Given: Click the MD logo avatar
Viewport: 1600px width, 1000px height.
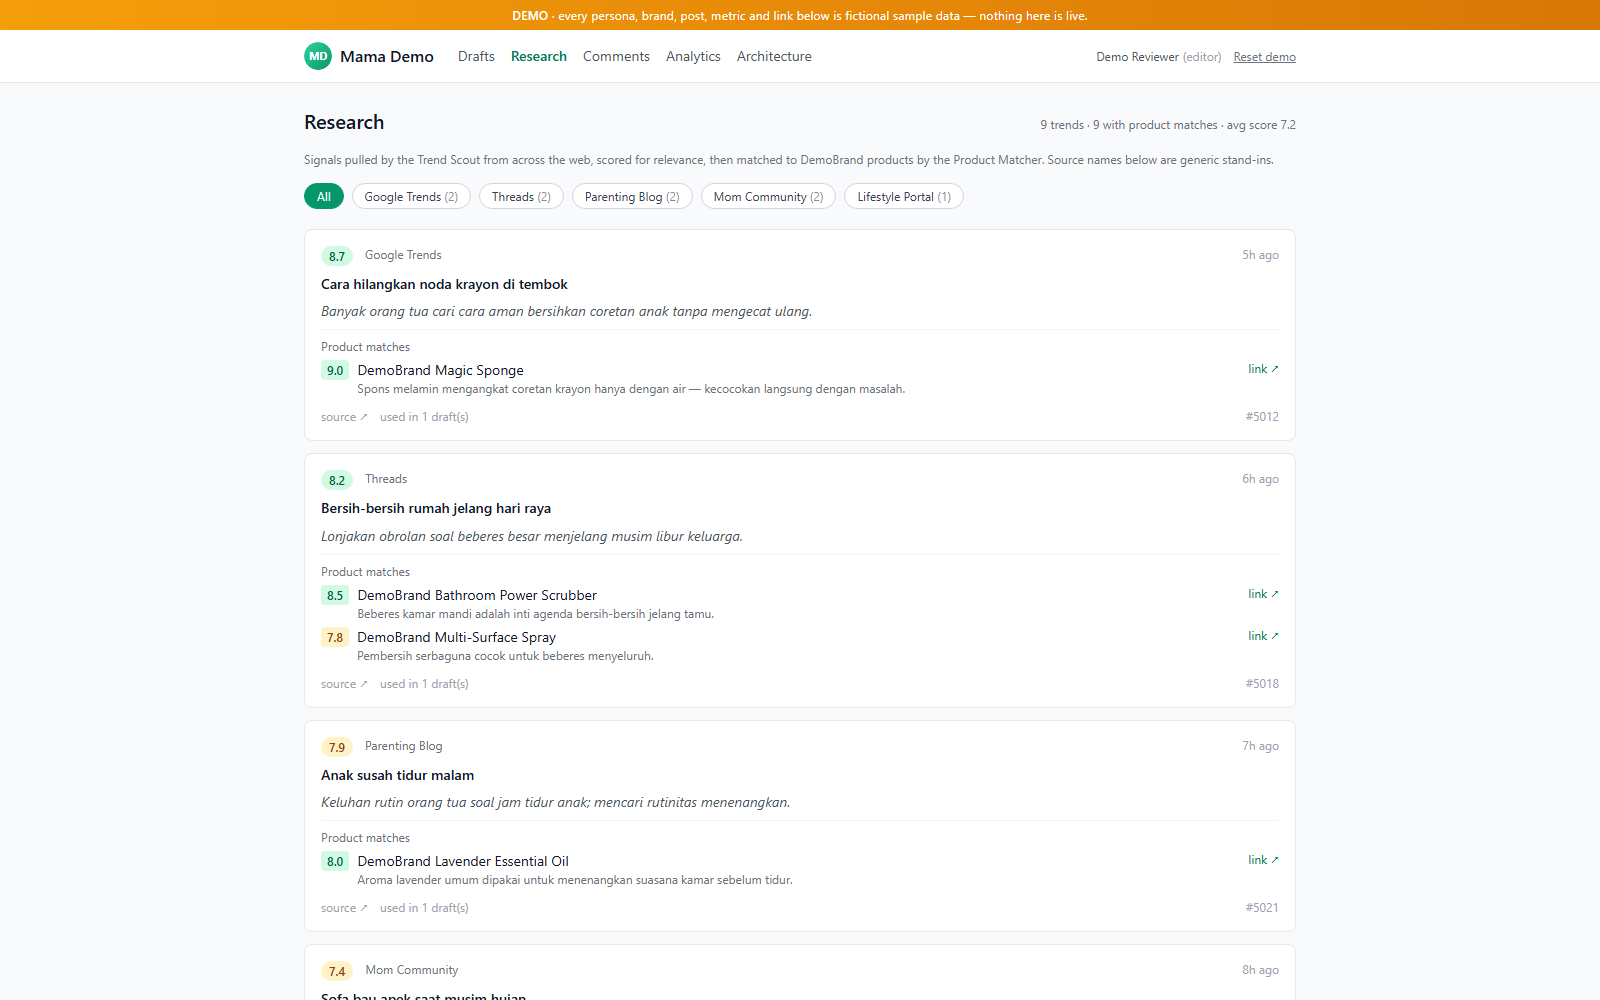Looking at the screenshot, I should tap(318, 56).
